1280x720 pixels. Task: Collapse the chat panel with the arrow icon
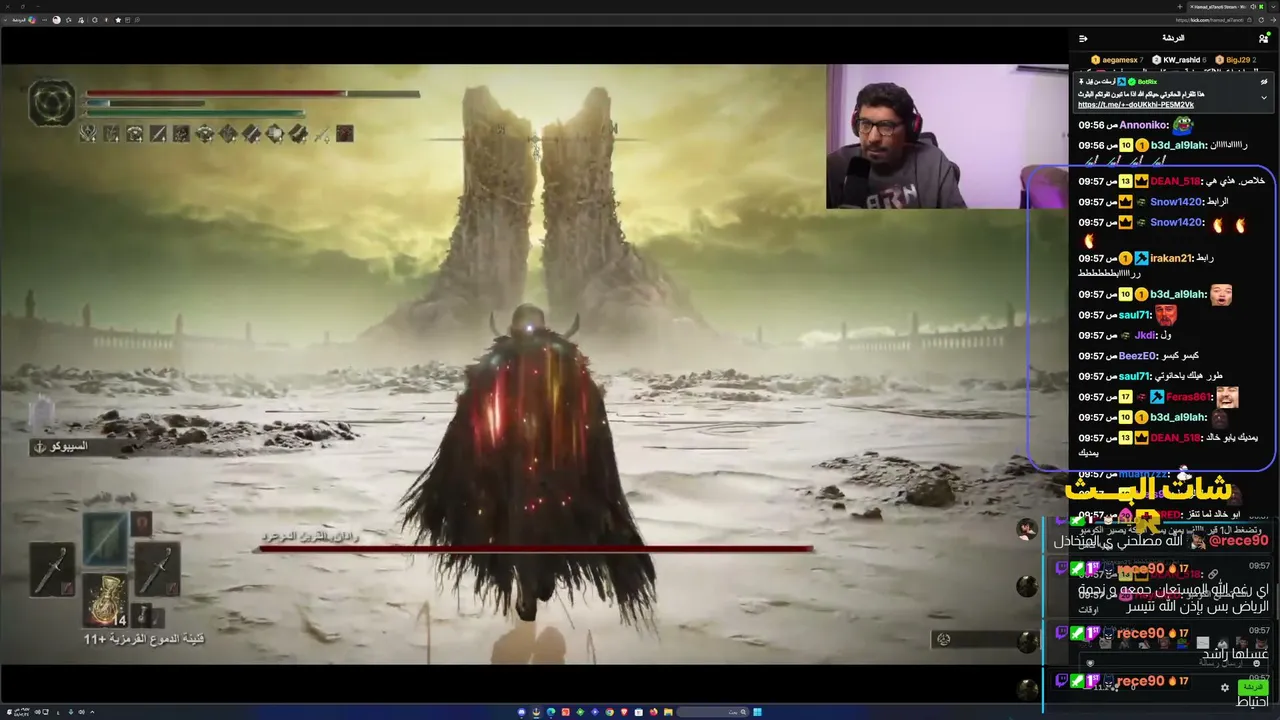1083,38
